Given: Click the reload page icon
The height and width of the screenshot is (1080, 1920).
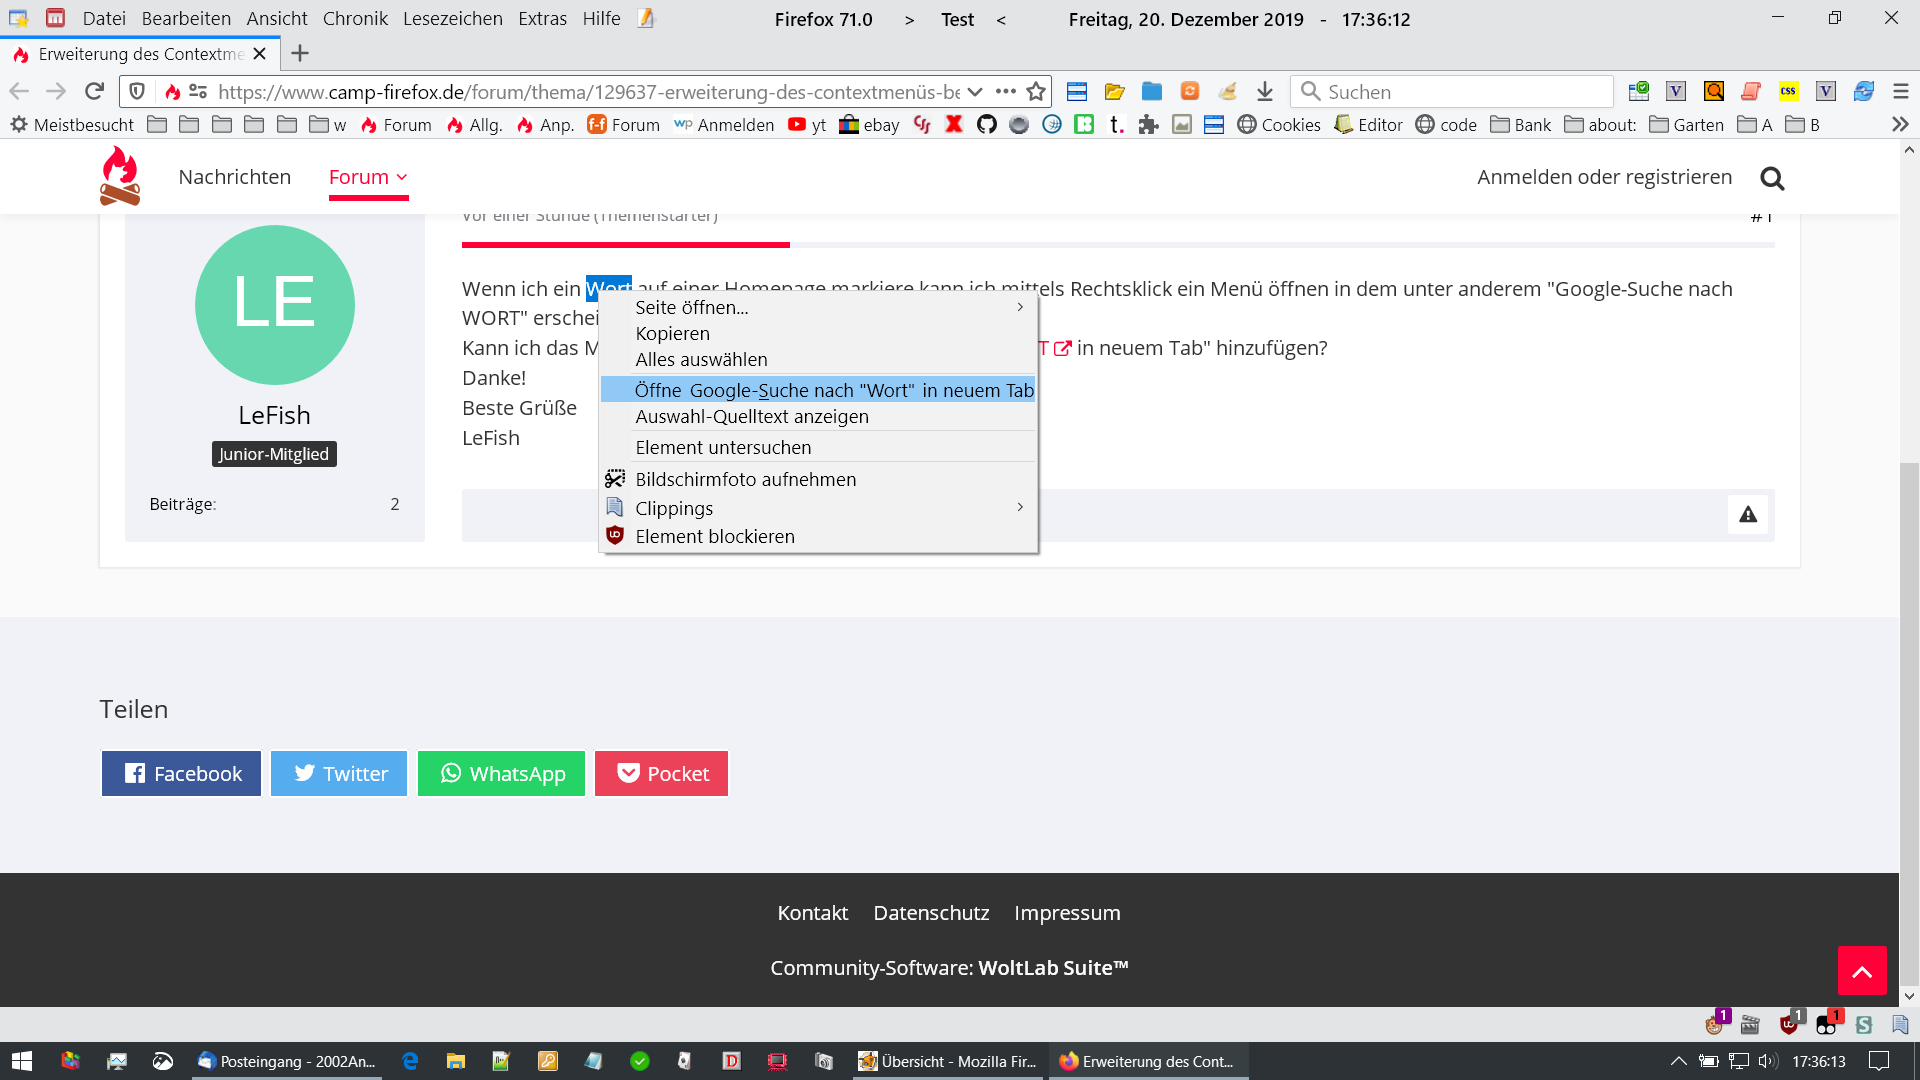Looking at the screenshot, I should 94,92.
